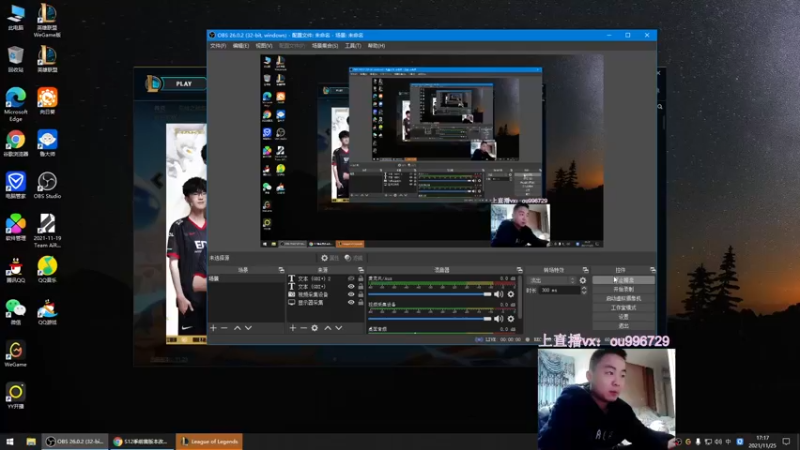Image resolution: width=800 pixels, height=450 pixels.
Task: Click the 混音器 panel vertical scrollbar
Action: (520, 297)
